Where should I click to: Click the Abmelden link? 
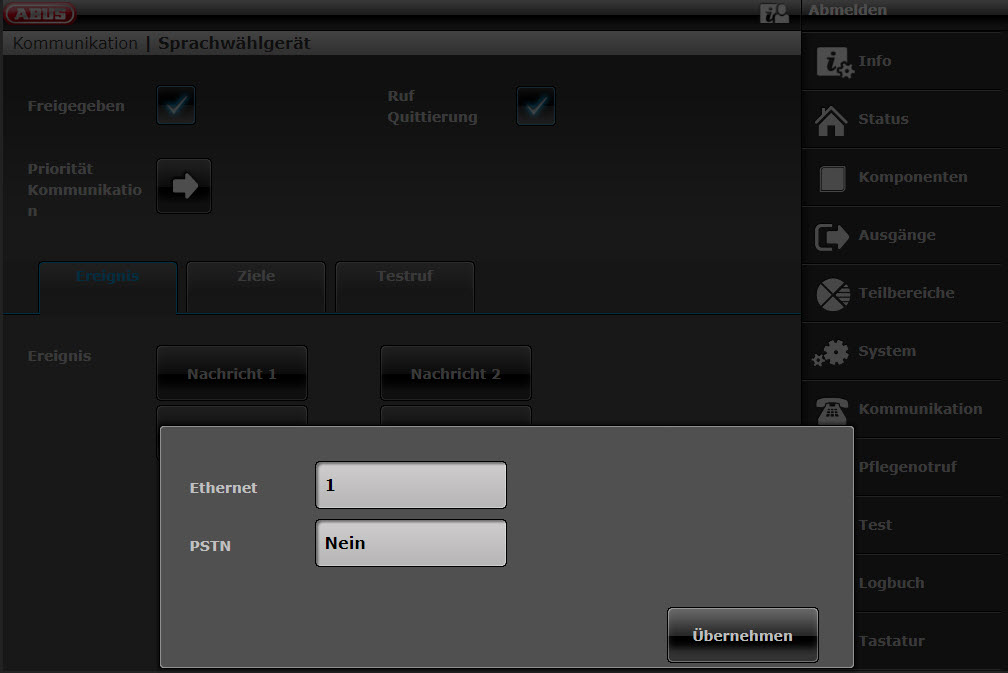tap(847, 10)
